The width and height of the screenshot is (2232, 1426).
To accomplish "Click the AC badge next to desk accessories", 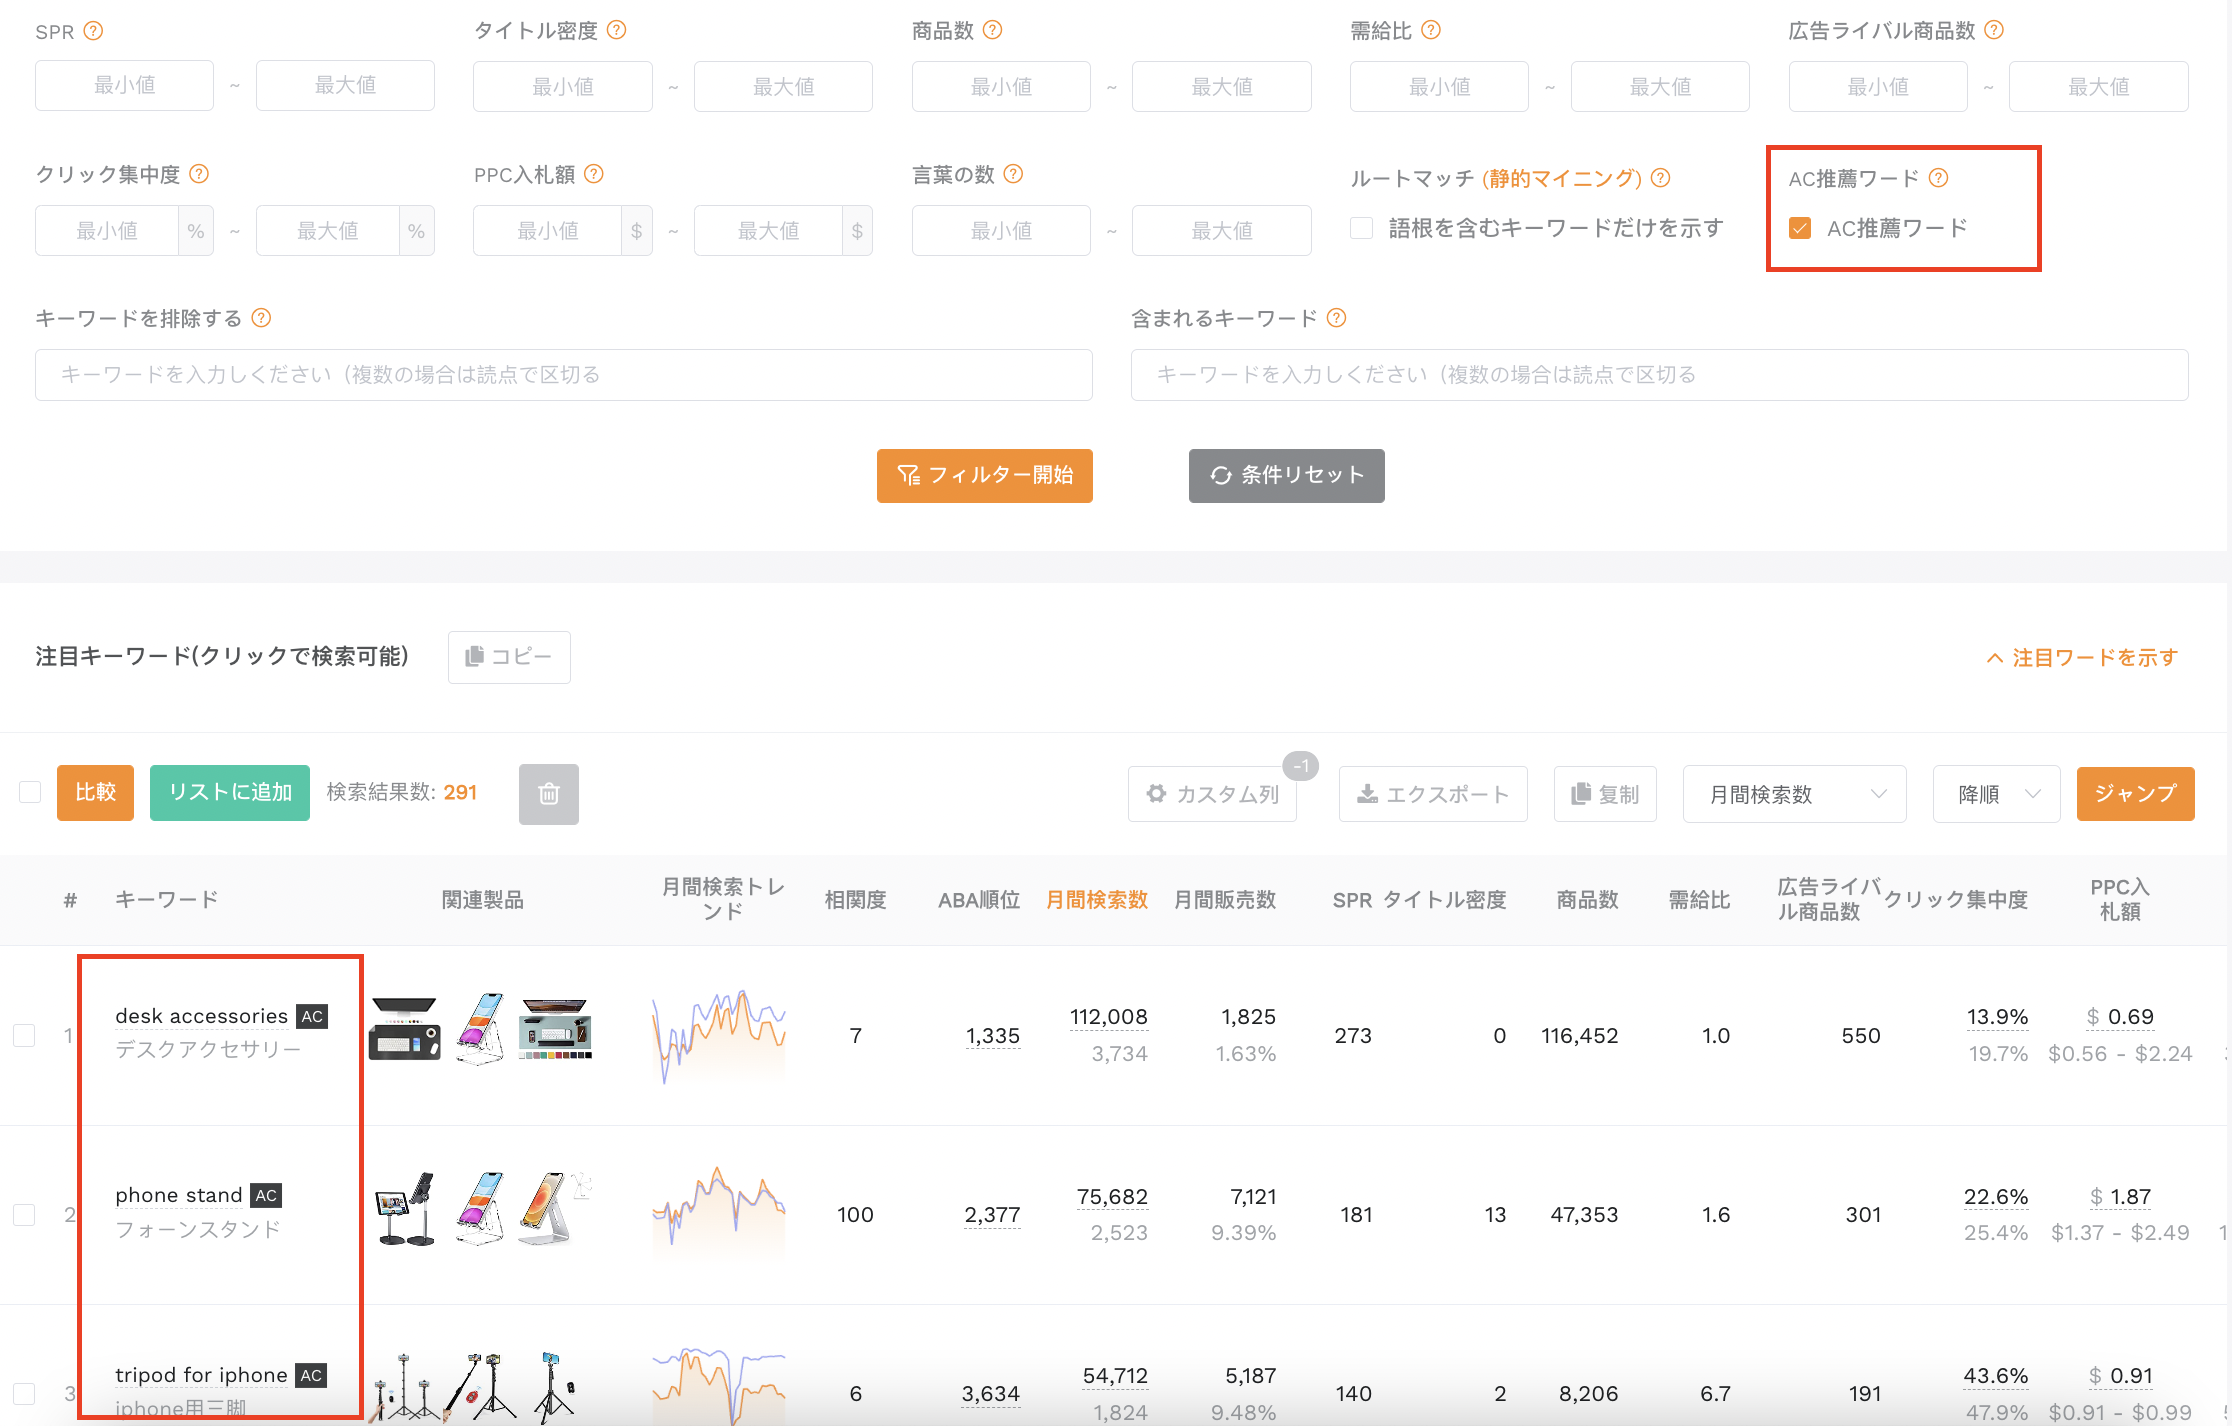I will click(312, 1016).
